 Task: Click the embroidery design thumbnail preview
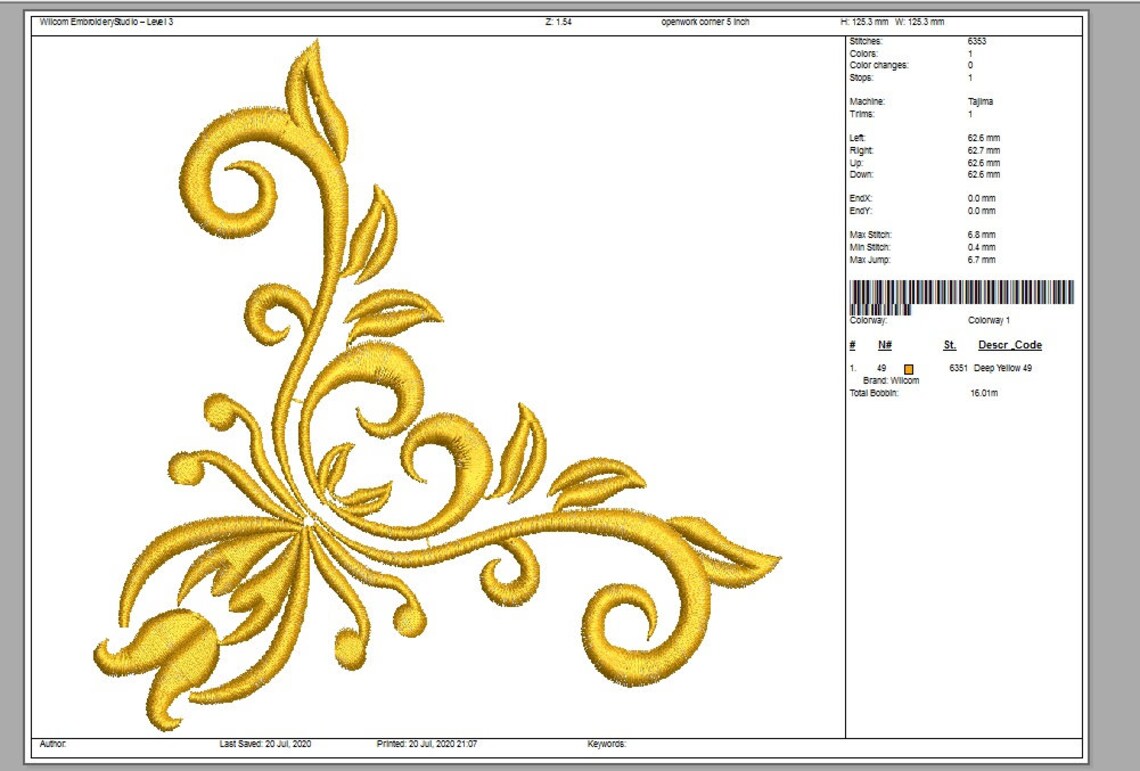[x=350, y=400]
